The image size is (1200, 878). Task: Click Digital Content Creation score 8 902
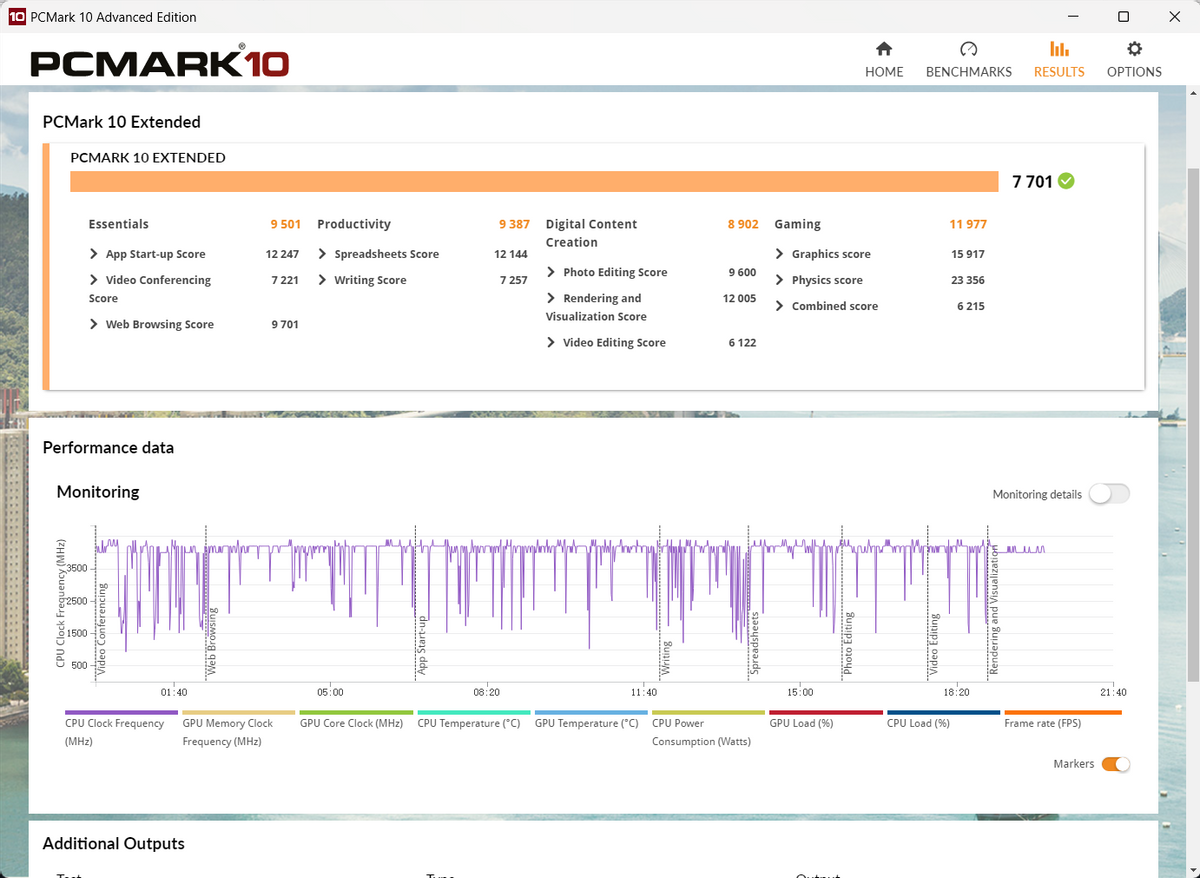pyautogui.click(x=743, y=224)
